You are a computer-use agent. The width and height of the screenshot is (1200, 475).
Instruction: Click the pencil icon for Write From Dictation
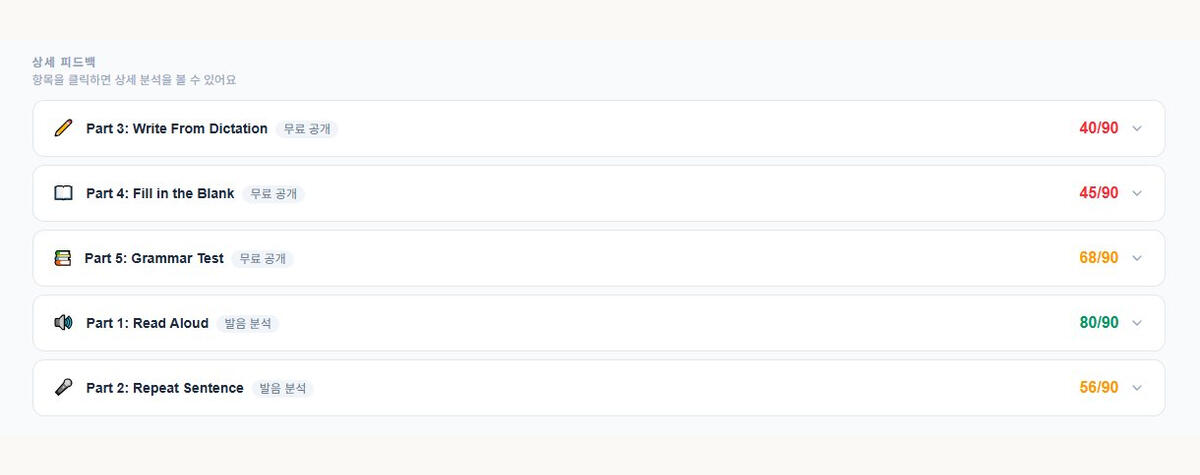pos(63,128)
